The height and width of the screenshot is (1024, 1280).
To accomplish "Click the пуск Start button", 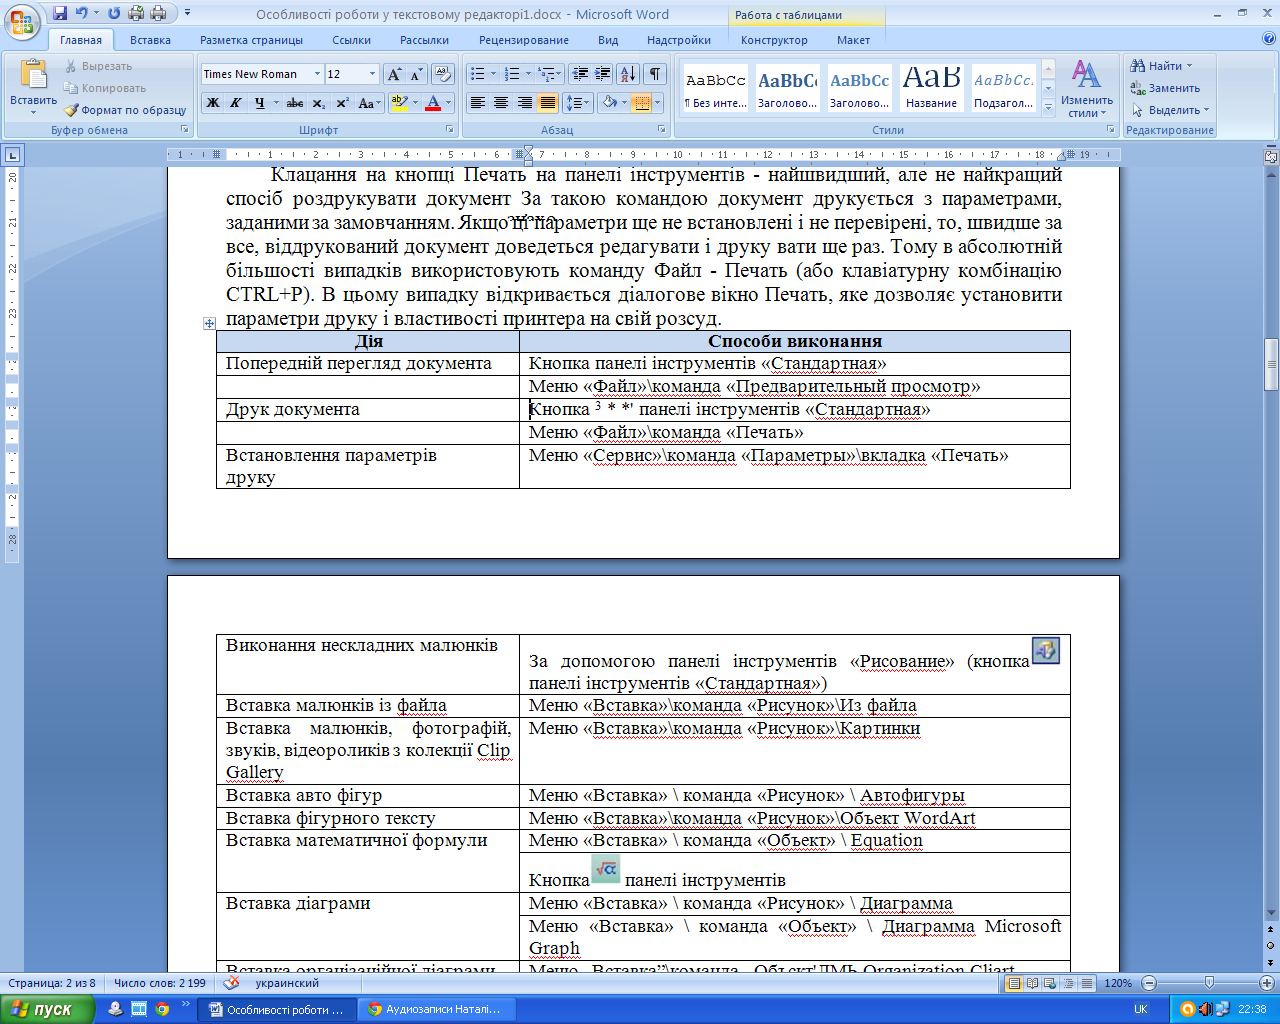I will click(47, 1009).
